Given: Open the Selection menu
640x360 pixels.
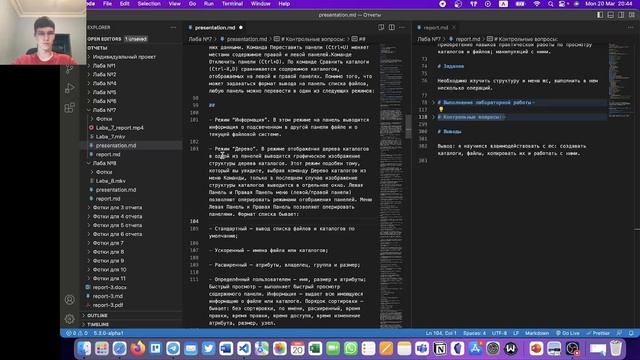Looking at the screenshot, I should coord(149,4).
